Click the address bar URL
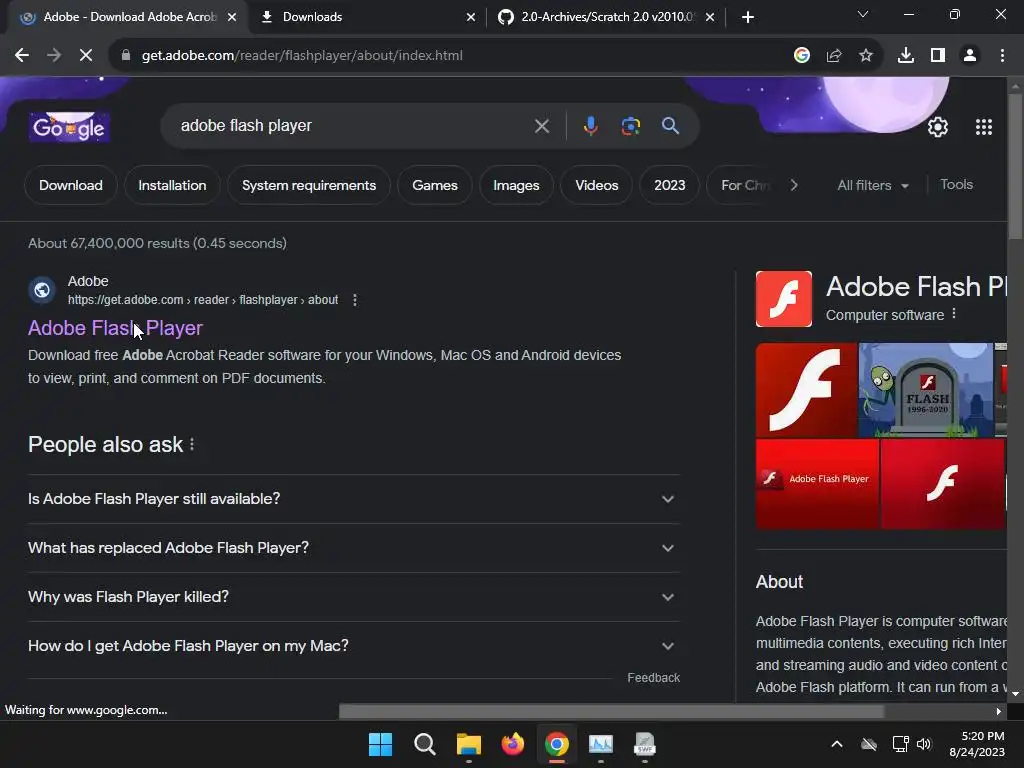The height and width of the screenshot is (768, 1024). coord(302,56)
